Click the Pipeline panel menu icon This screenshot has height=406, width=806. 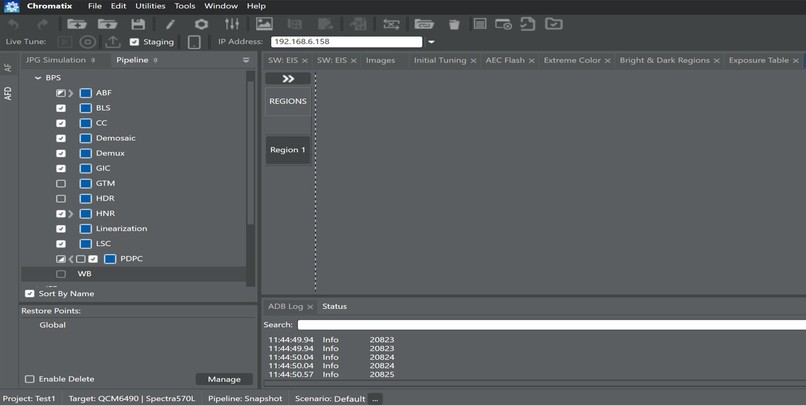[x=246, y=60]
